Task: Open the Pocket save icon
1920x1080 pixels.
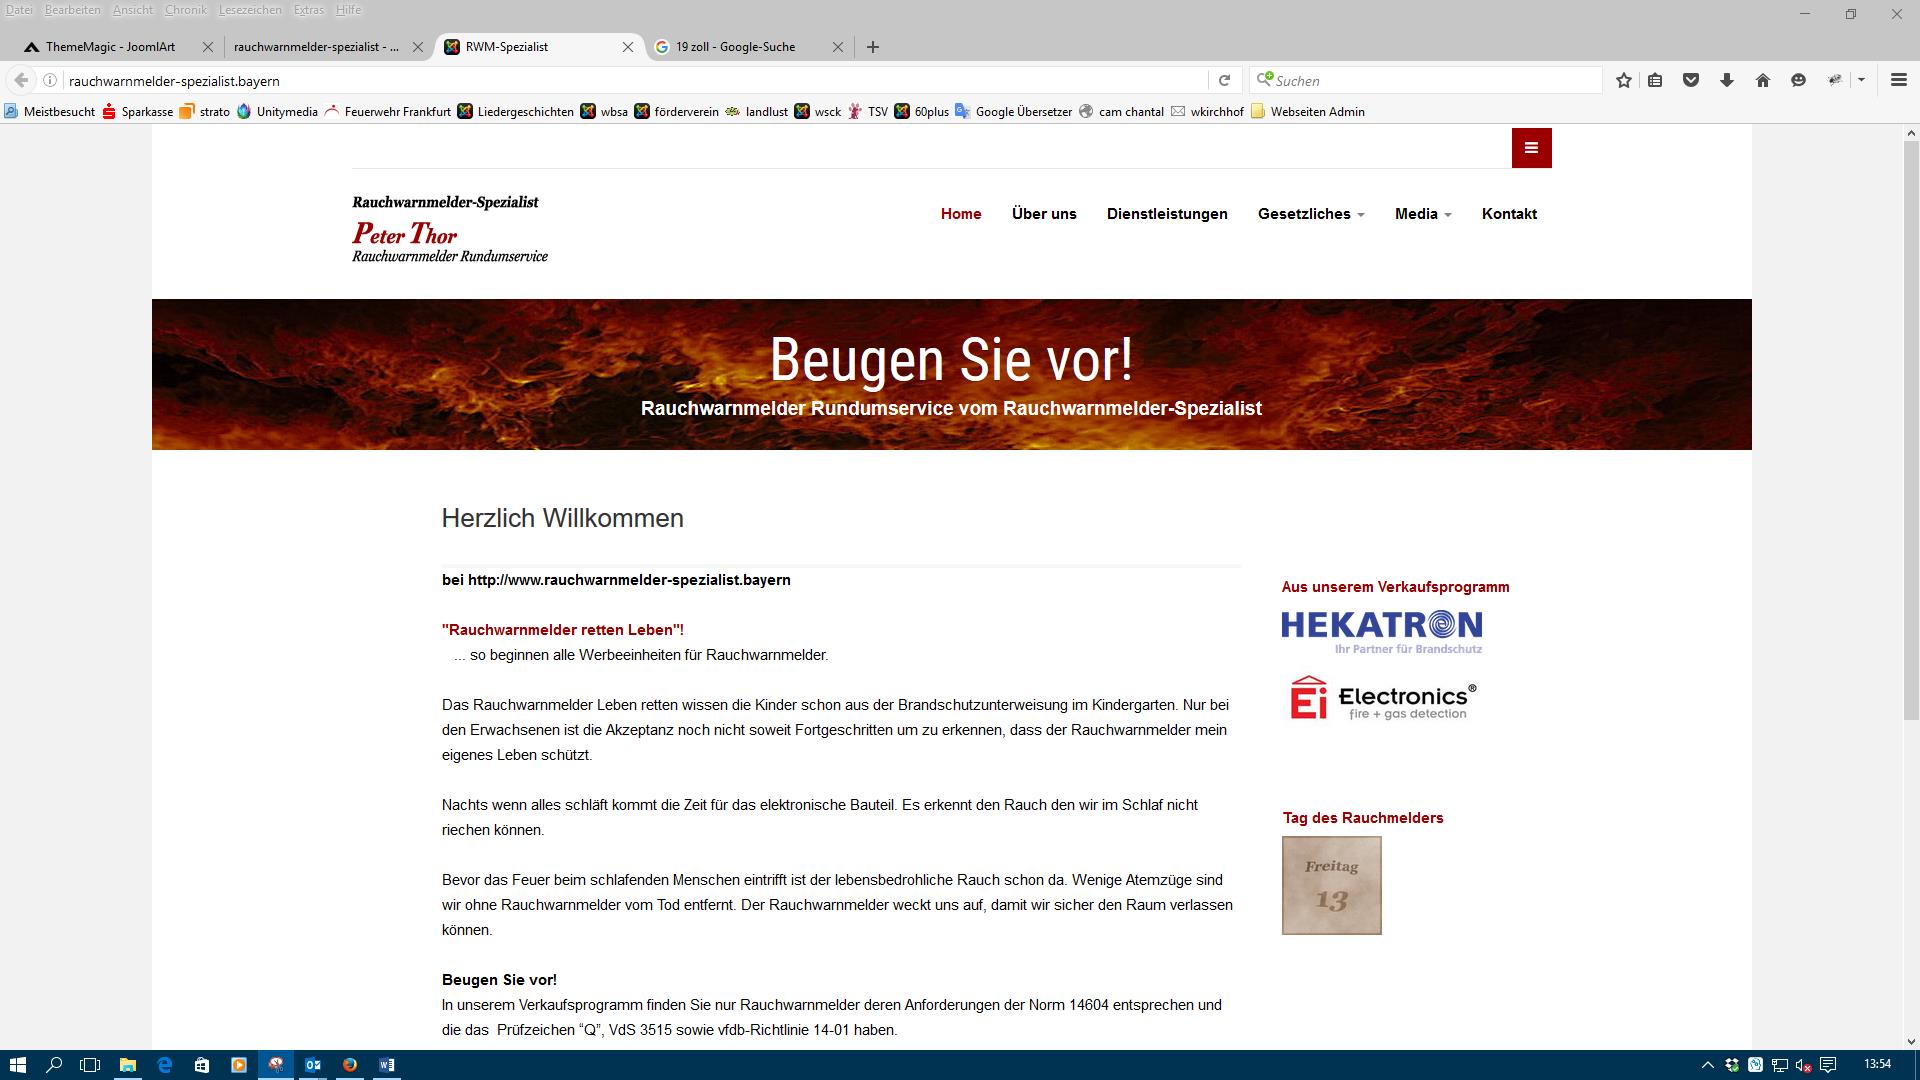Action: click(1691, 81)
